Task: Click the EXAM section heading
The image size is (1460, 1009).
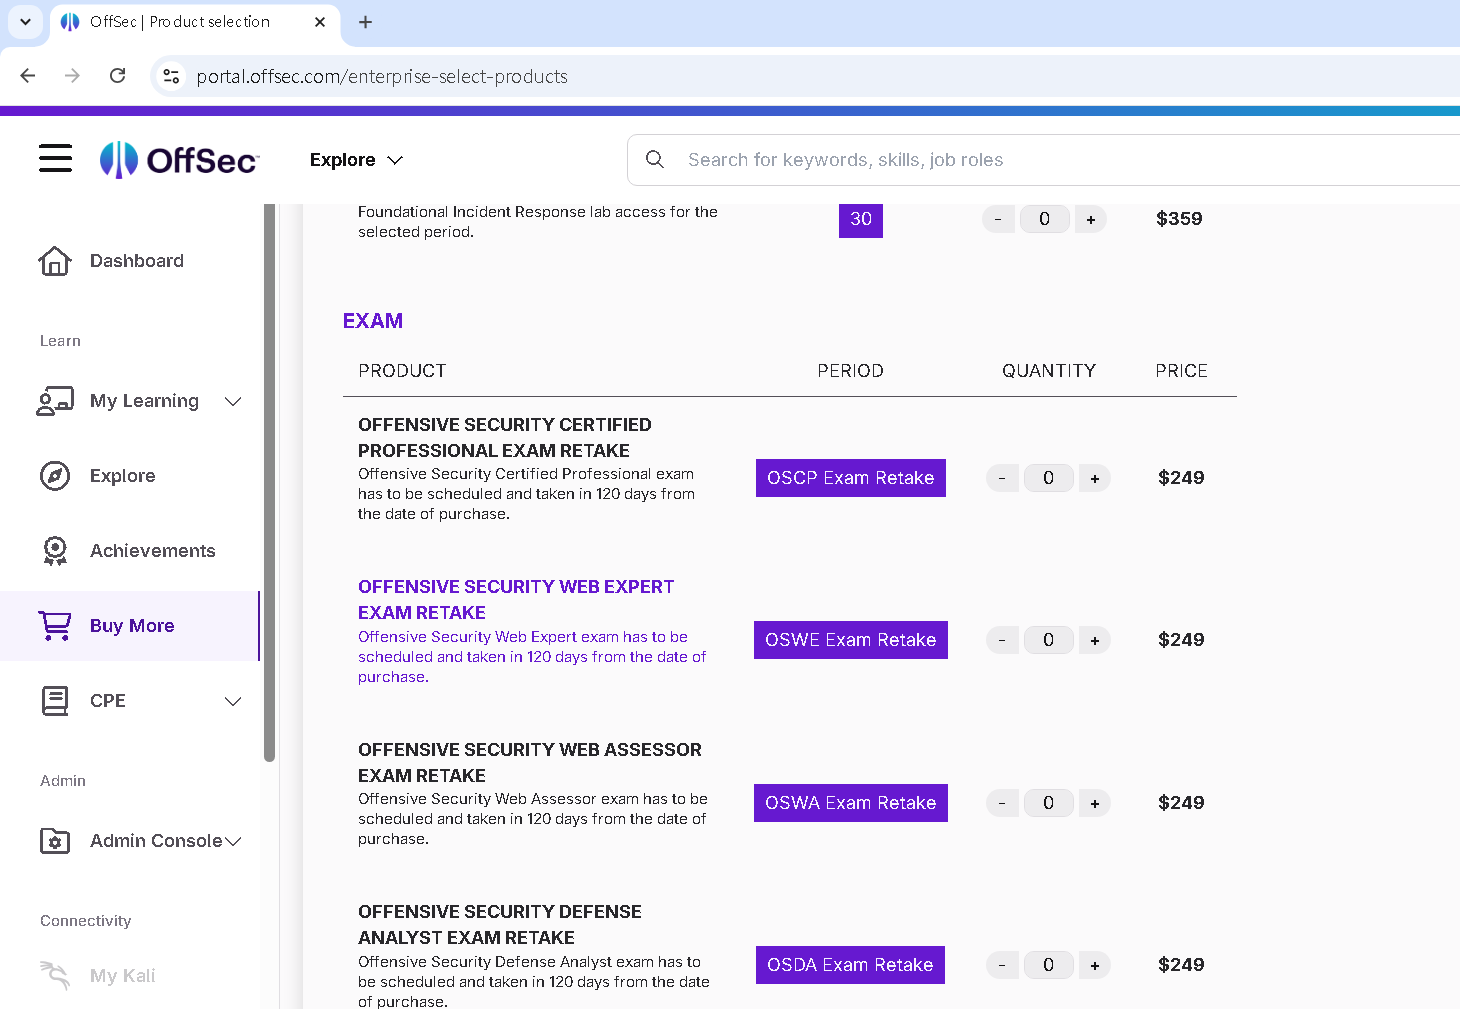Action: 373,321
